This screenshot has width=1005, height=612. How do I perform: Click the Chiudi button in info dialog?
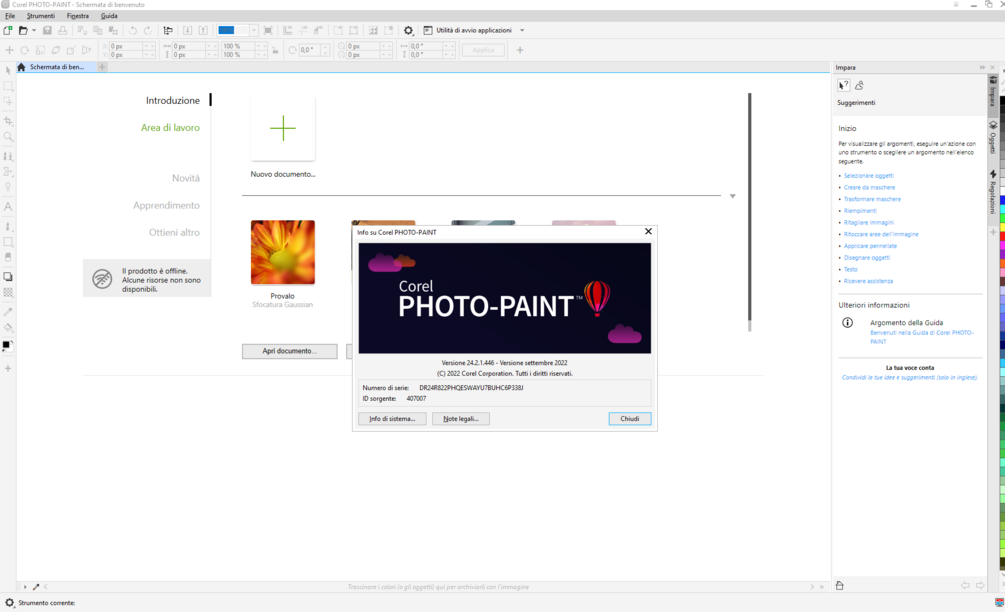click(629, 418)
